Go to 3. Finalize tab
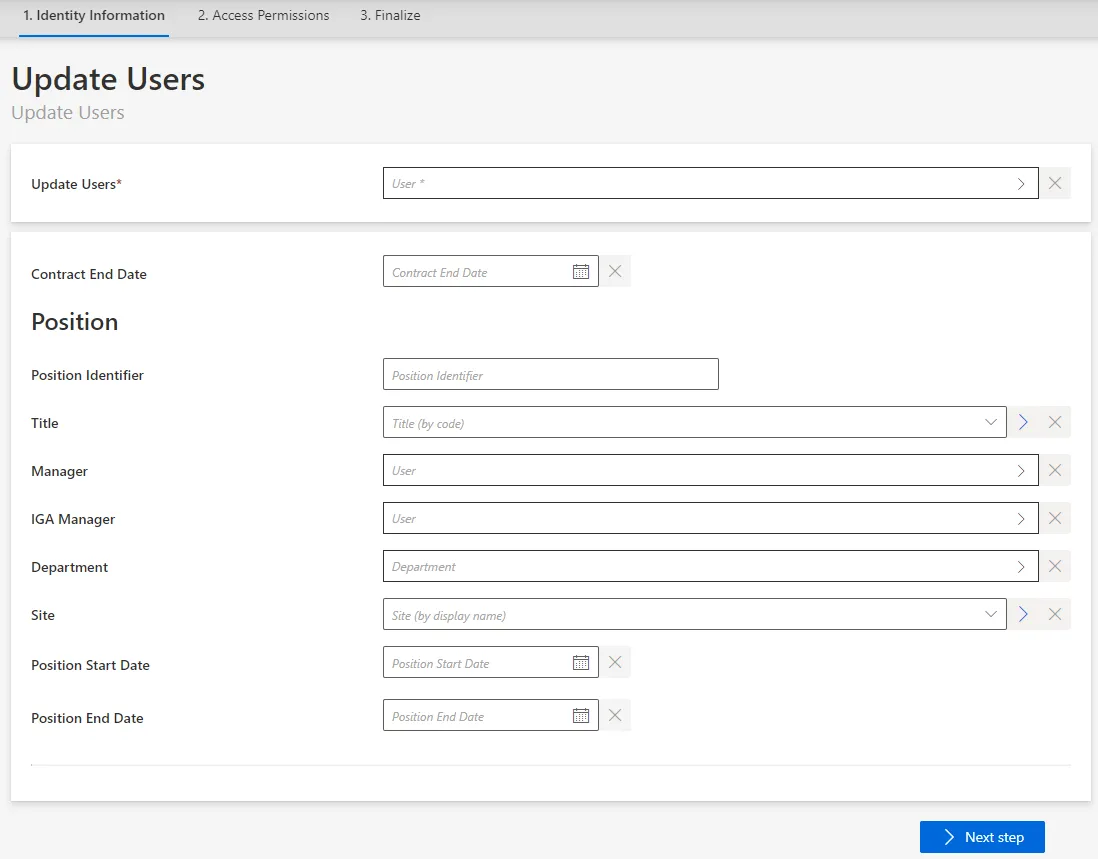The width and height of the screenshot is (1098, 859). (x=390, y=15)
